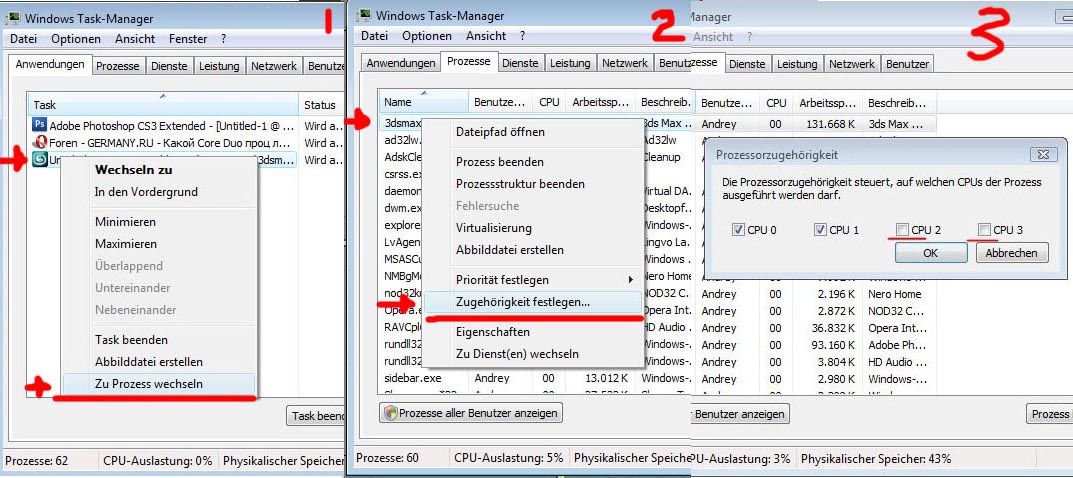The height and width of the screenshot is (478, 1073).
Task: Check the CPU 2 checkbox
Action: click(x=902, y=230)
